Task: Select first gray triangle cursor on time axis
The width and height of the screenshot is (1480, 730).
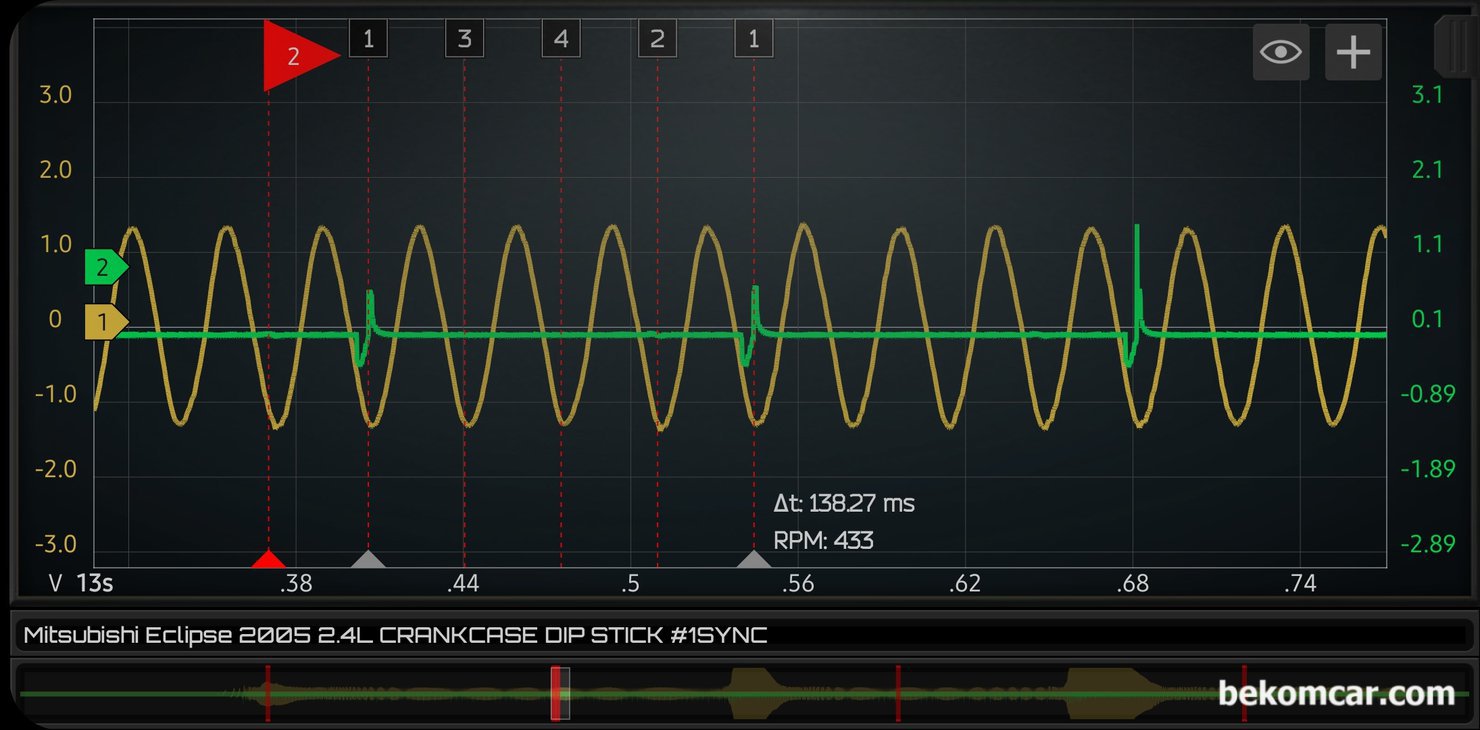Action: pyautogui.click(x=367, y=559)
